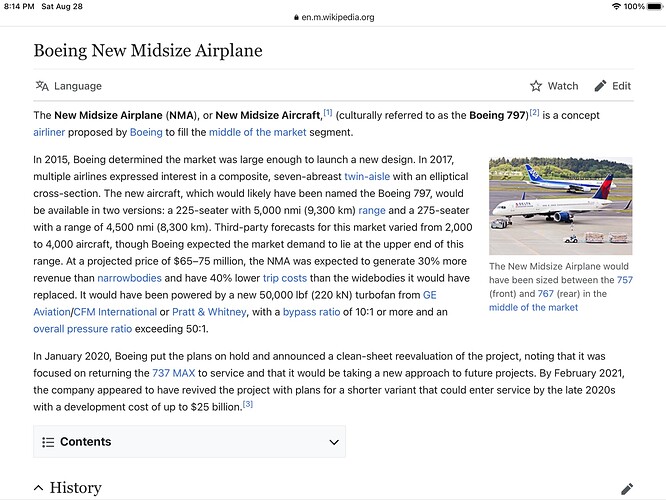
Task: Tap the lock icon beside the URL
Action: (x=296, y=17)
